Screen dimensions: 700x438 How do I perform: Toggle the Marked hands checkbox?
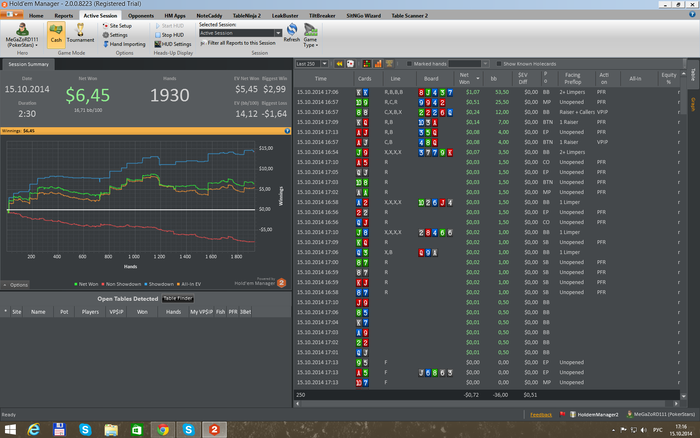click(x=409, y=64)
